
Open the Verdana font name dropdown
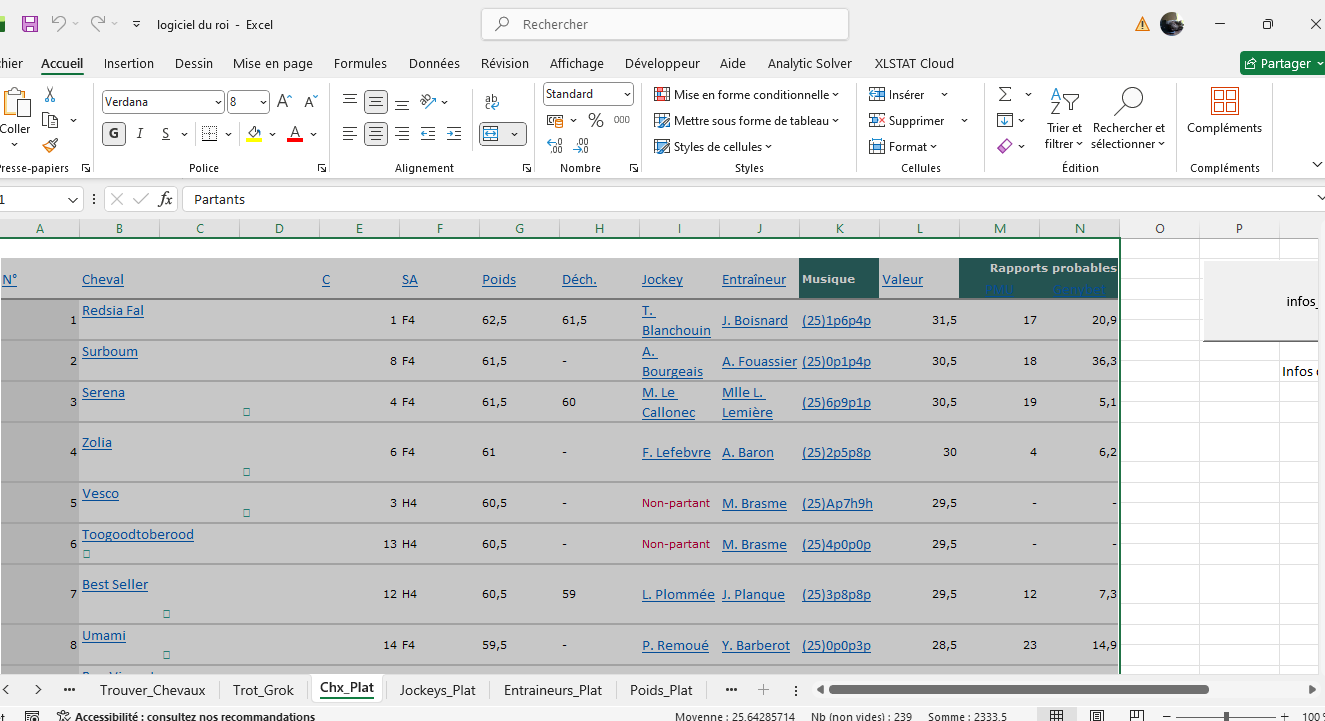[218, 102]
